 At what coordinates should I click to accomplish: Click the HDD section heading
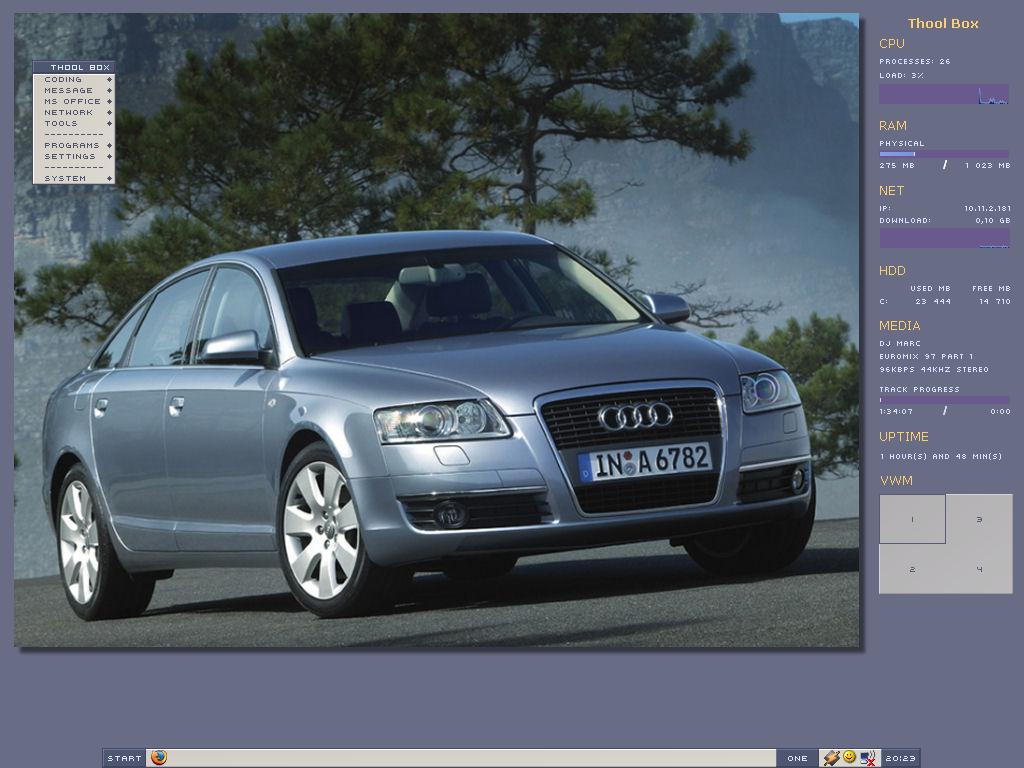pos(892,270)
